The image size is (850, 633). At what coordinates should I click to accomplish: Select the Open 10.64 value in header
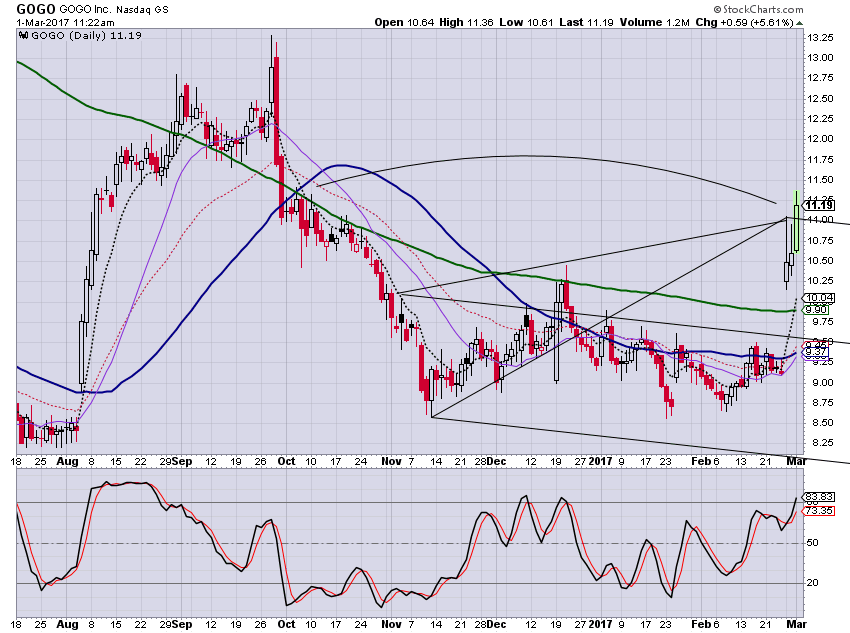(x=404, y=22)
